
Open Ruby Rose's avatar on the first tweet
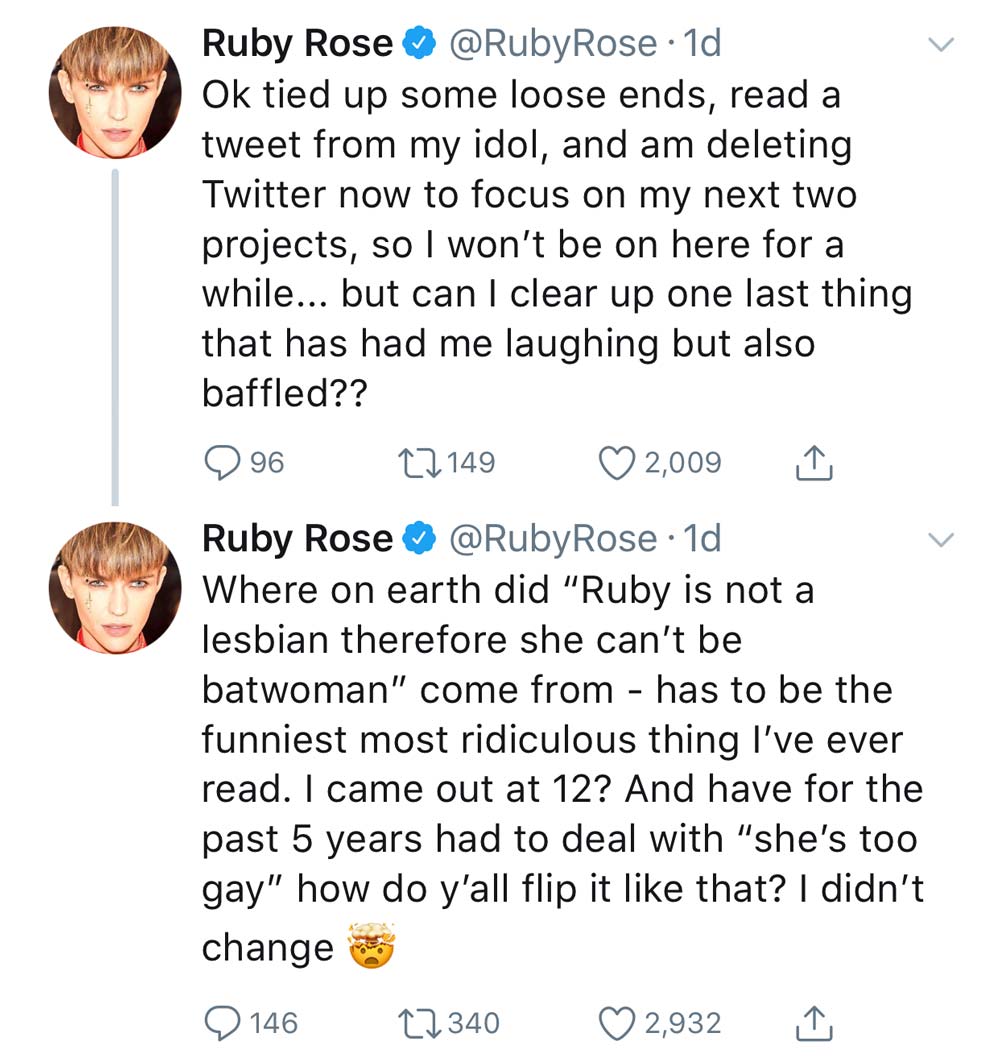coord(115,92)
